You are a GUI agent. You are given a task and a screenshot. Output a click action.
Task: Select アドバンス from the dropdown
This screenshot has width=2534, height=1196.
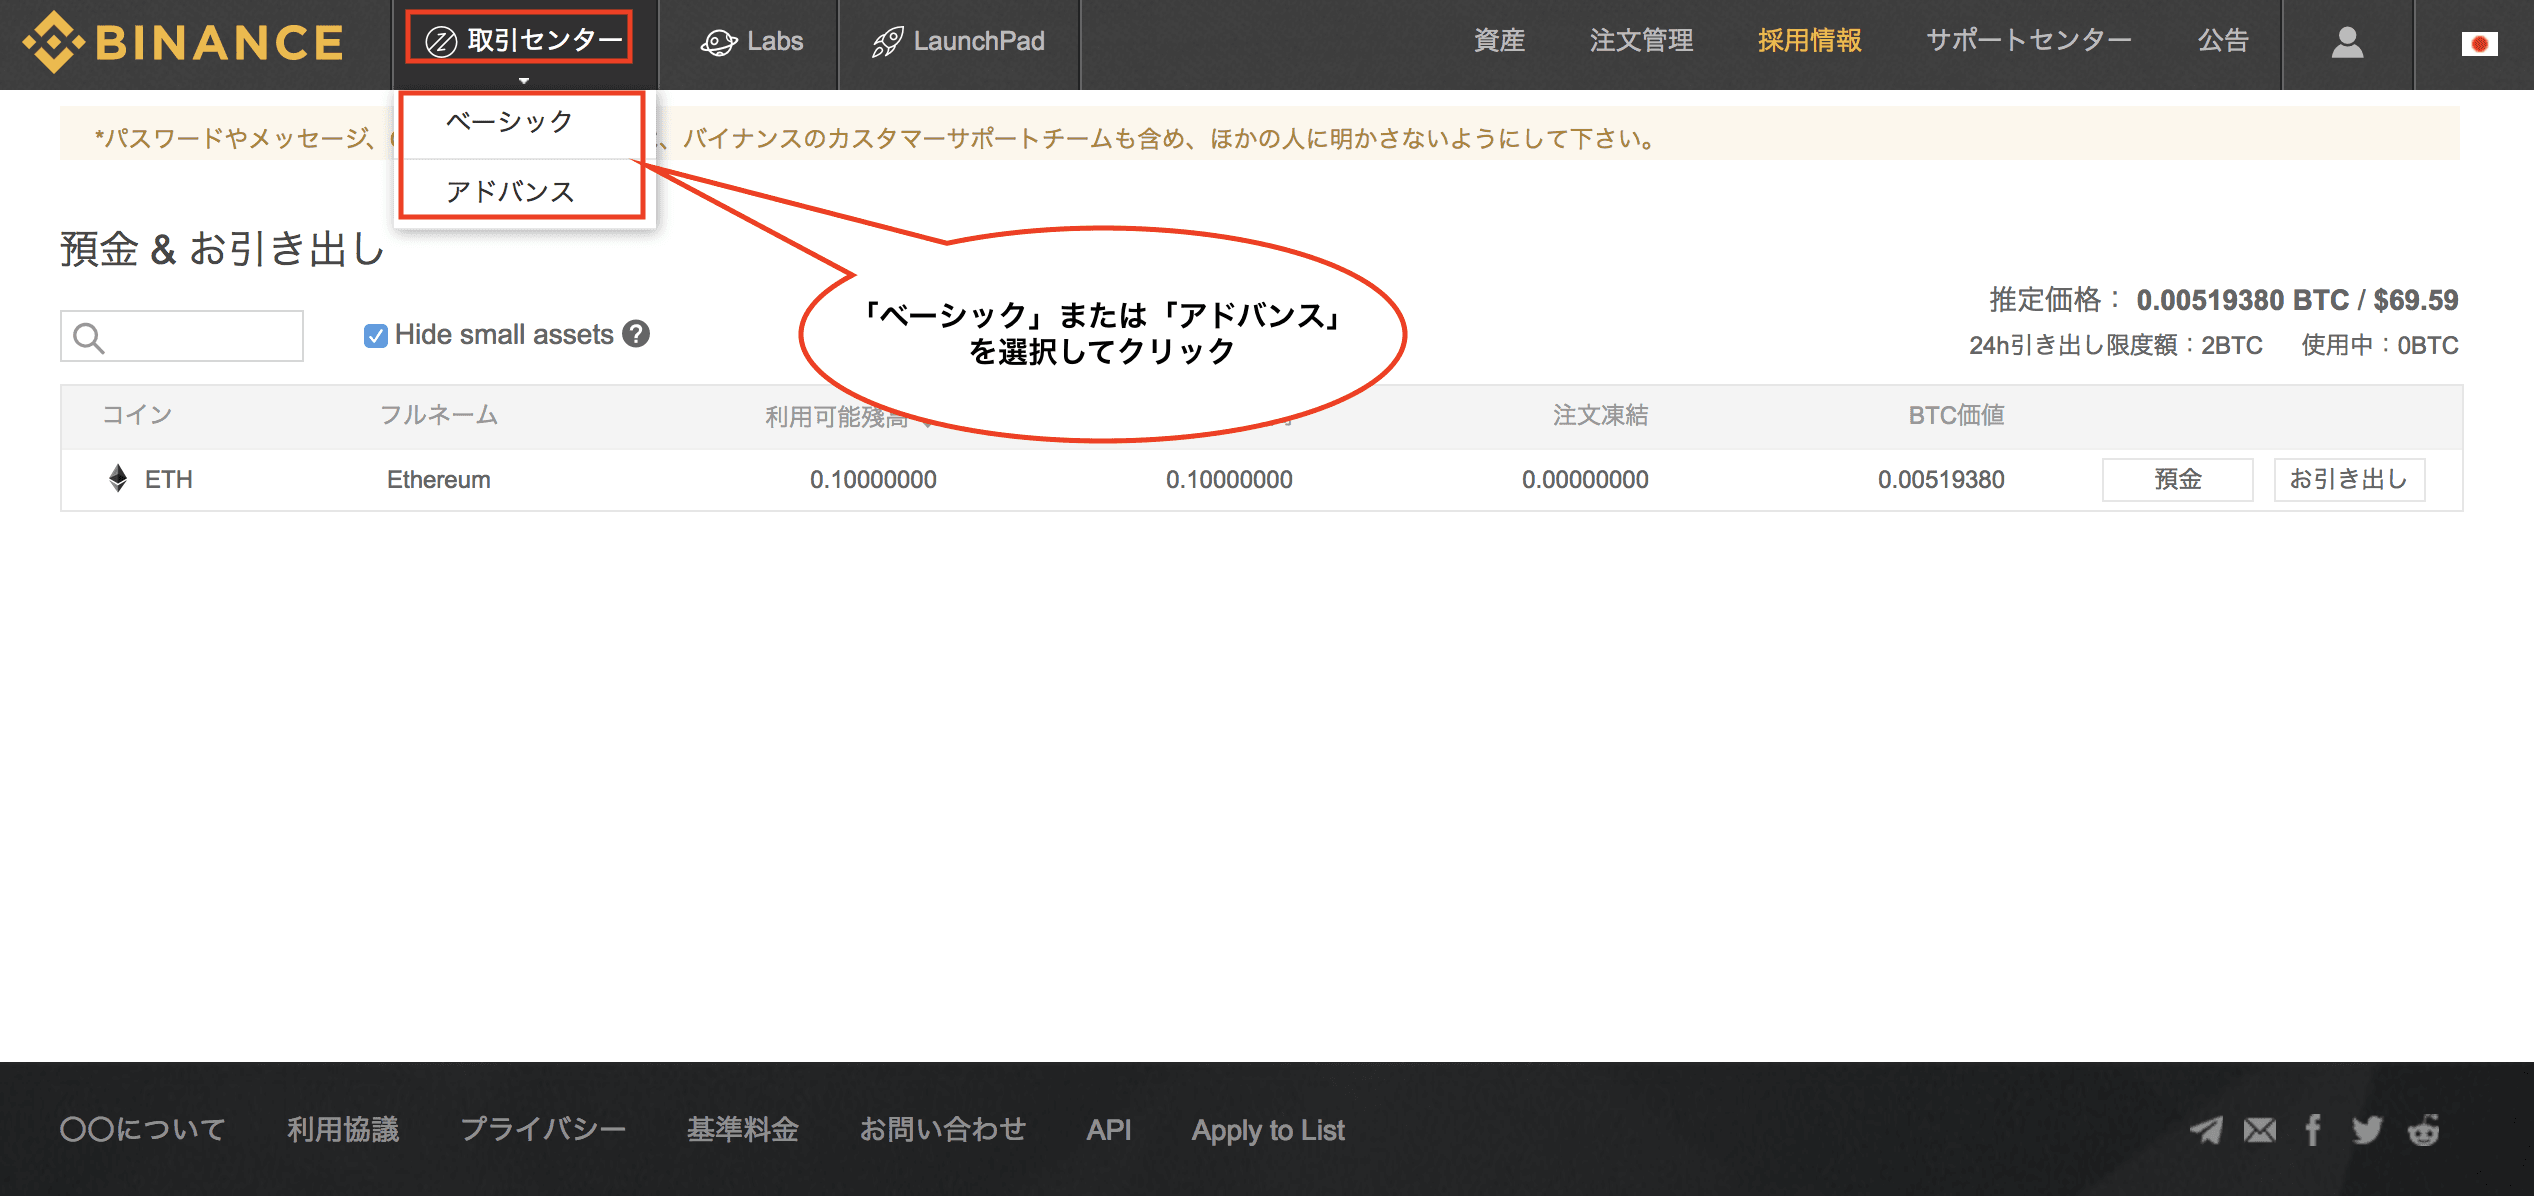509,191
